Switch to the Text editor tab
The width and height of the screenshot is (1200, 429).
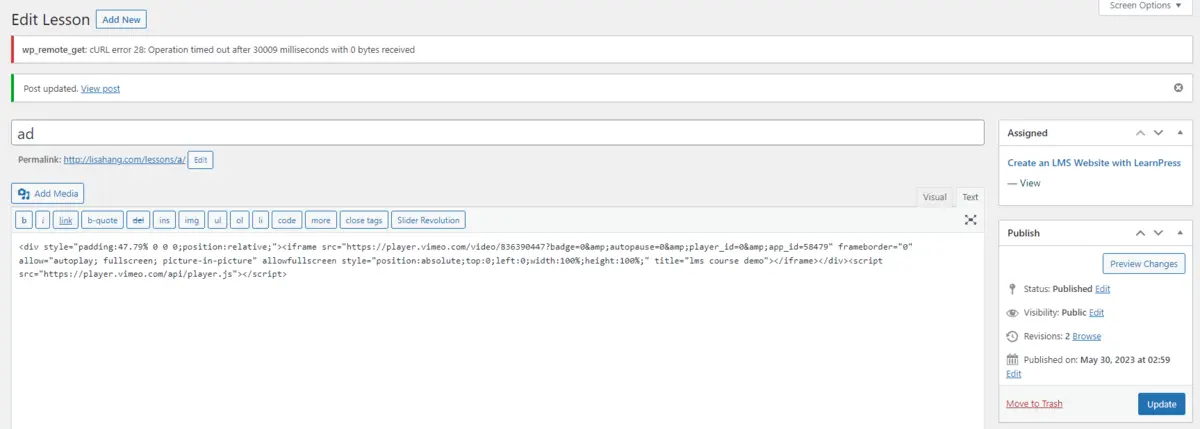point(970,197)
